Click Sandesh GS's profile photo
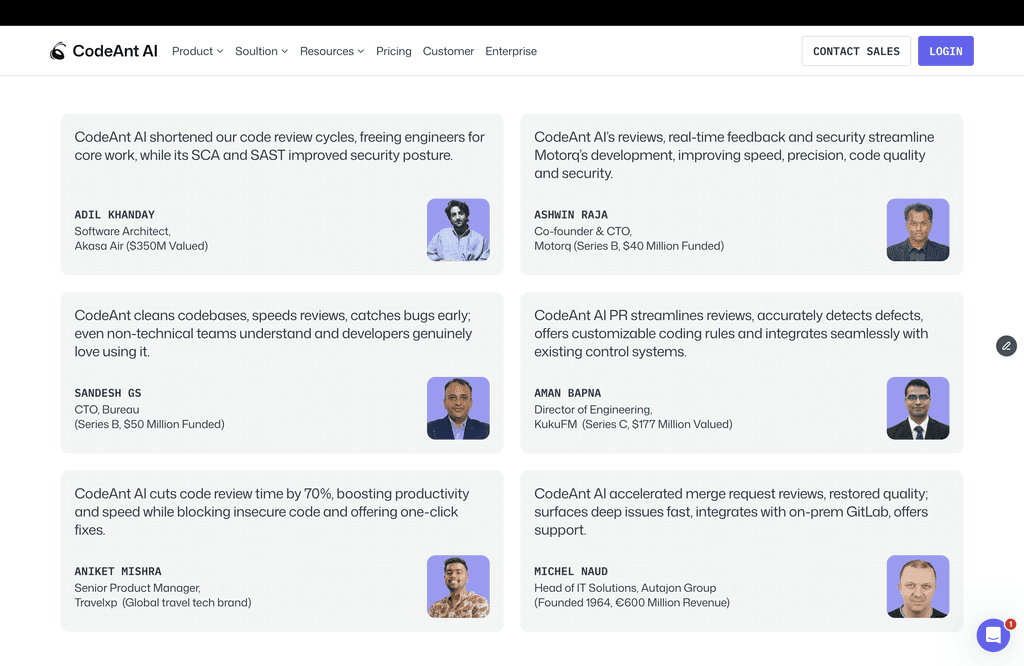This screenshot has height=666, width=1024. pos(458,408)
